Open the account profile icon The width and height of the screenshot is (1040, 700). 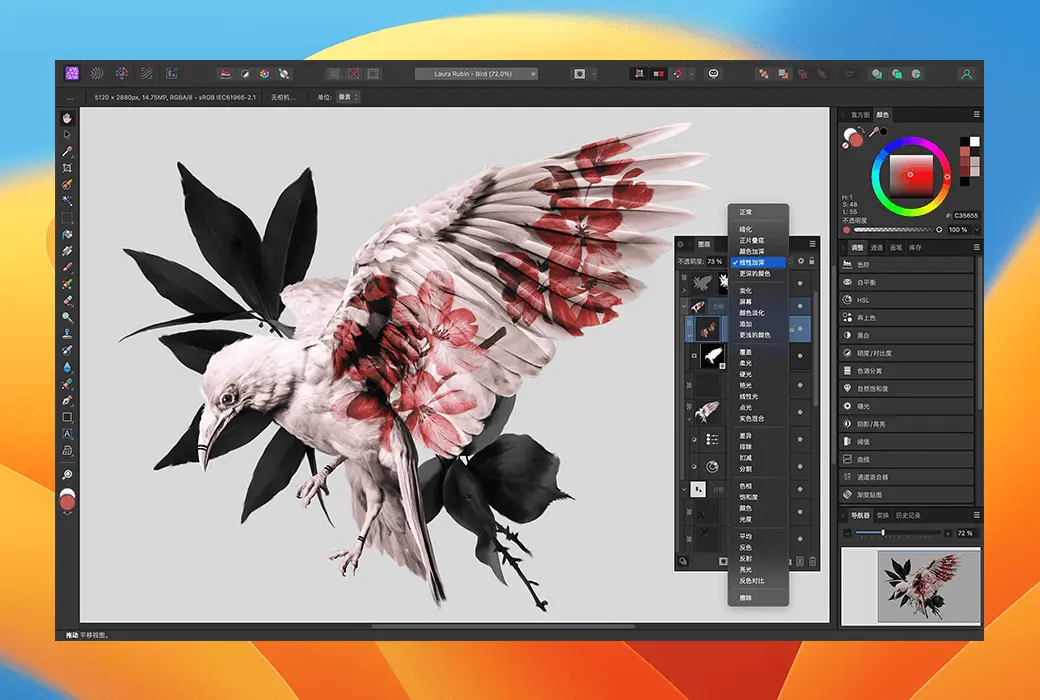point(966,74)
